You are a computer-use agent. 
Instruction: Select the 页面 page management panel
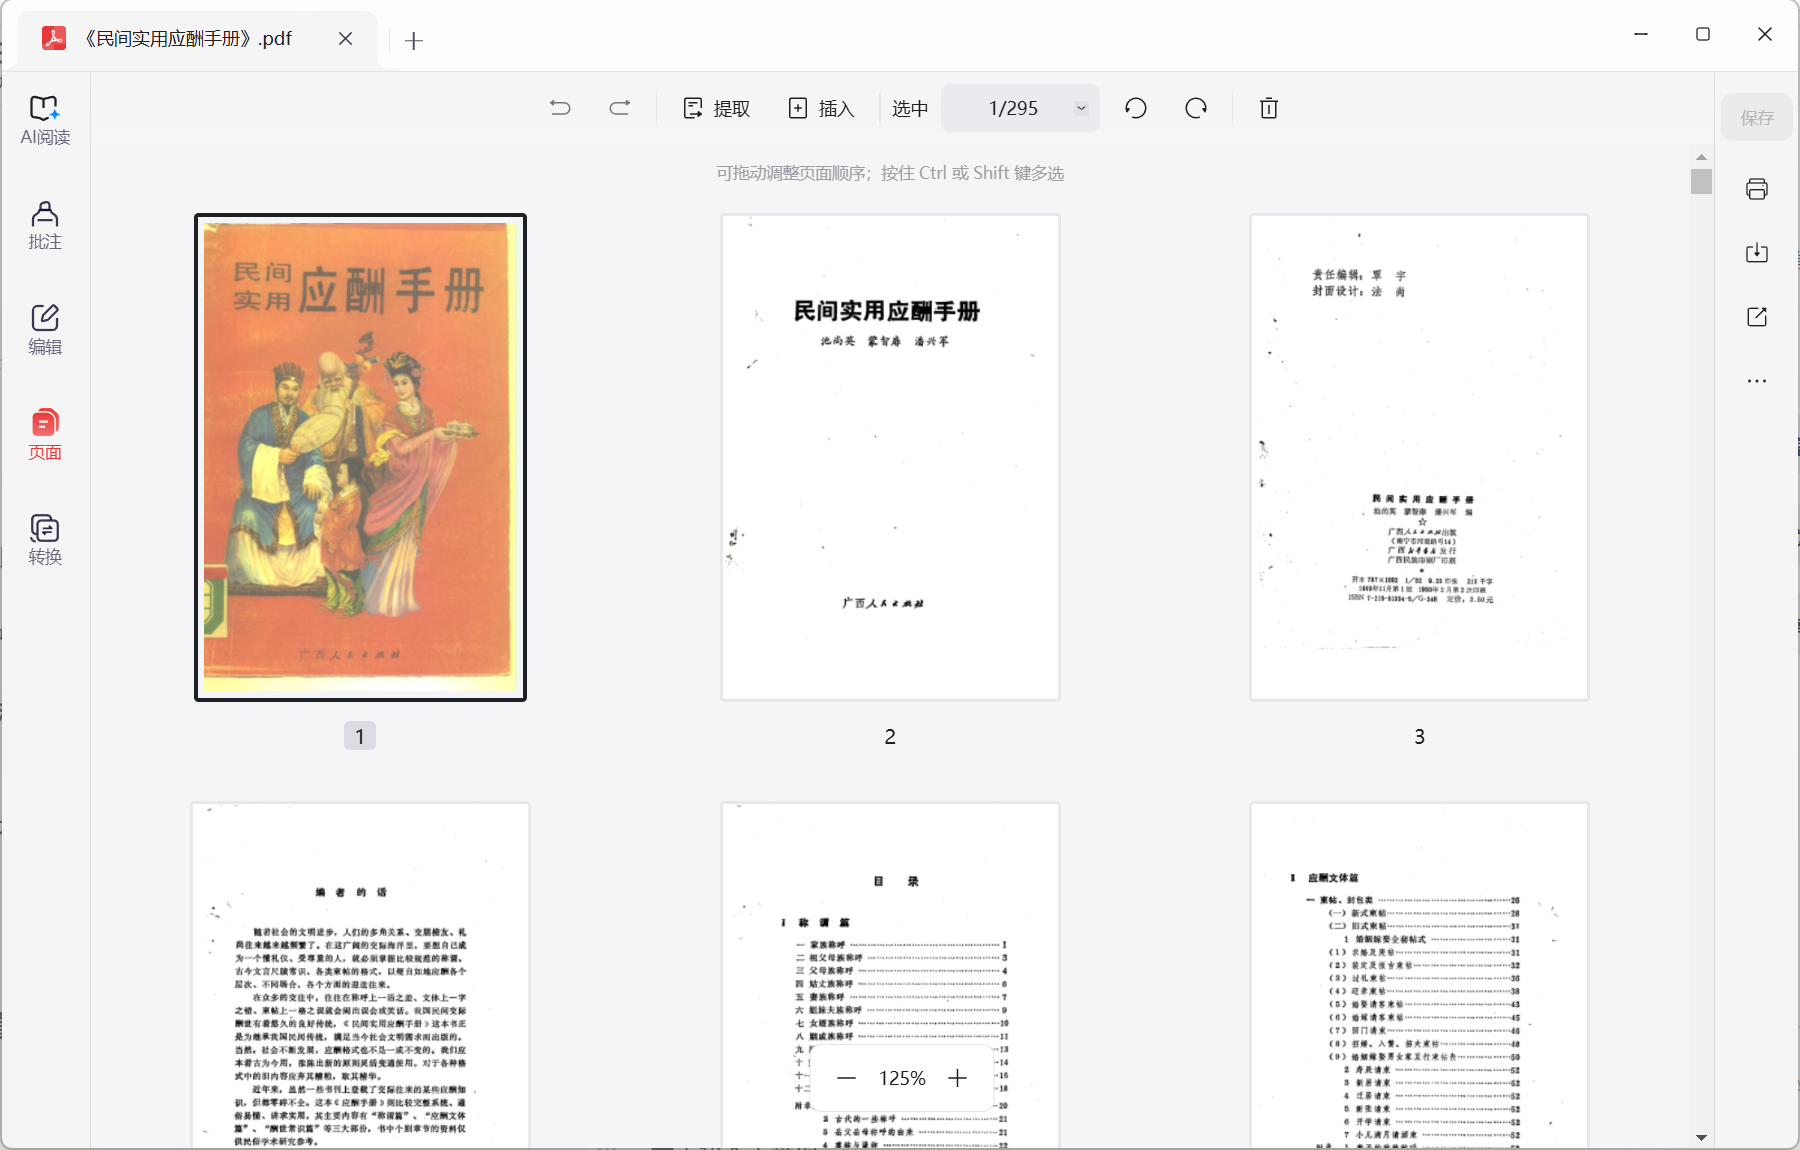(x=44, y=434)
